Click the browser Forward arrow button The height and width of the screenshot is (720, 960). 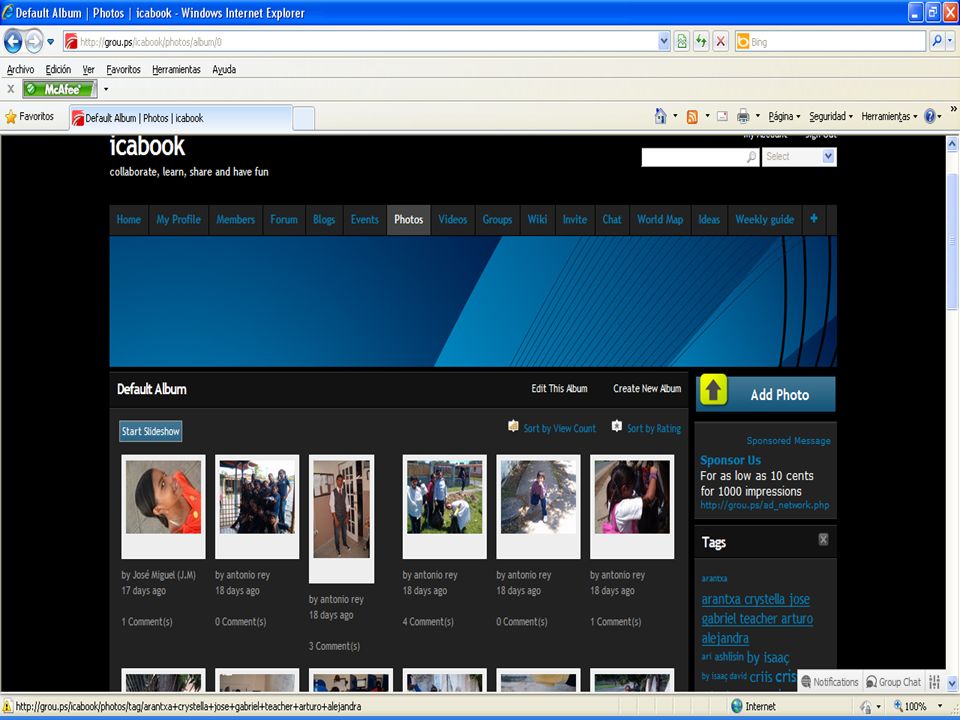coord(34,42)
